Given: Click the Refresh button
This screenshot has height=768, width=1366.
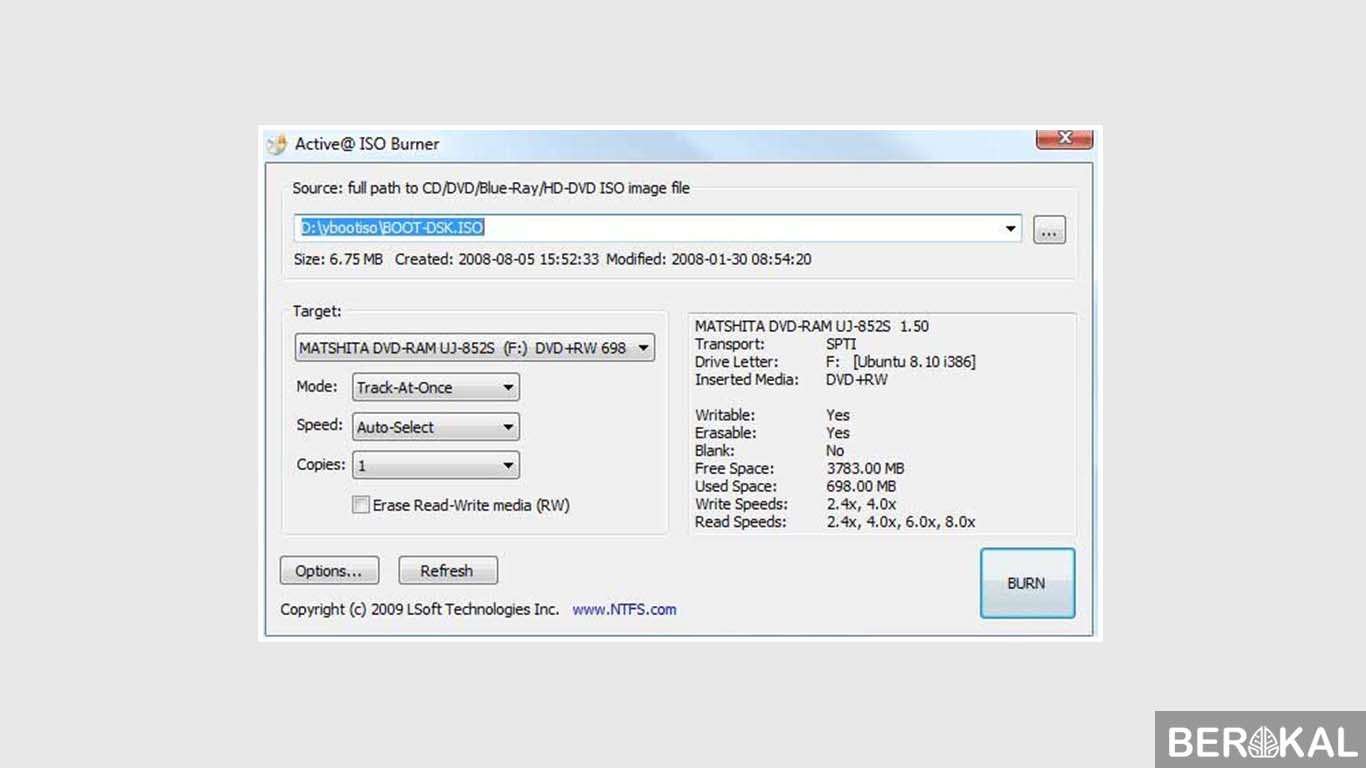Looking at the screenshot, I should pyautogui.click(x=447, y=571).
